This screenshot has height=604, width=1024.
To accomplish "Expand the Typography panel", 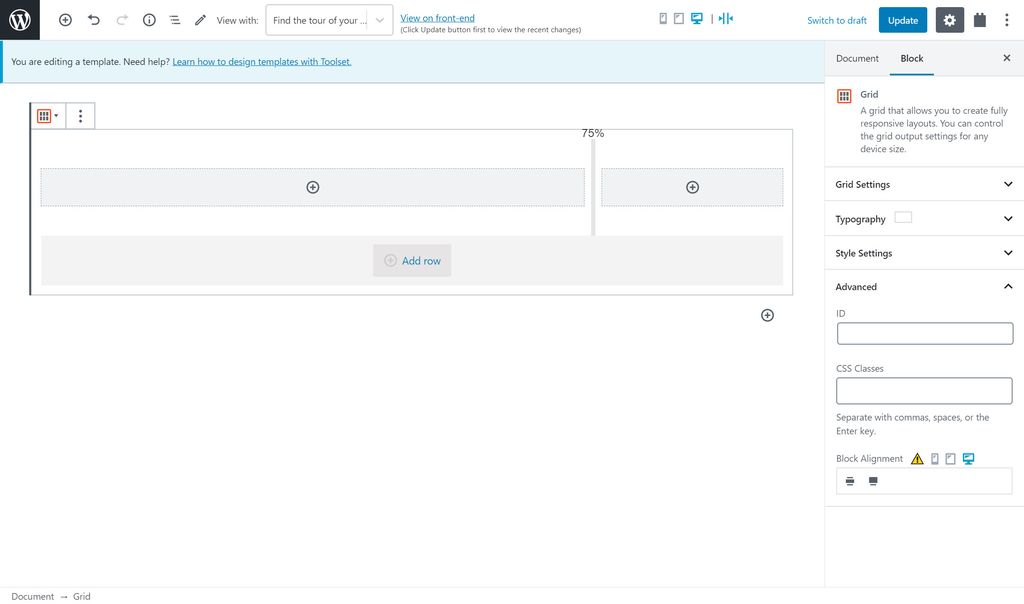I will (924, 219).
